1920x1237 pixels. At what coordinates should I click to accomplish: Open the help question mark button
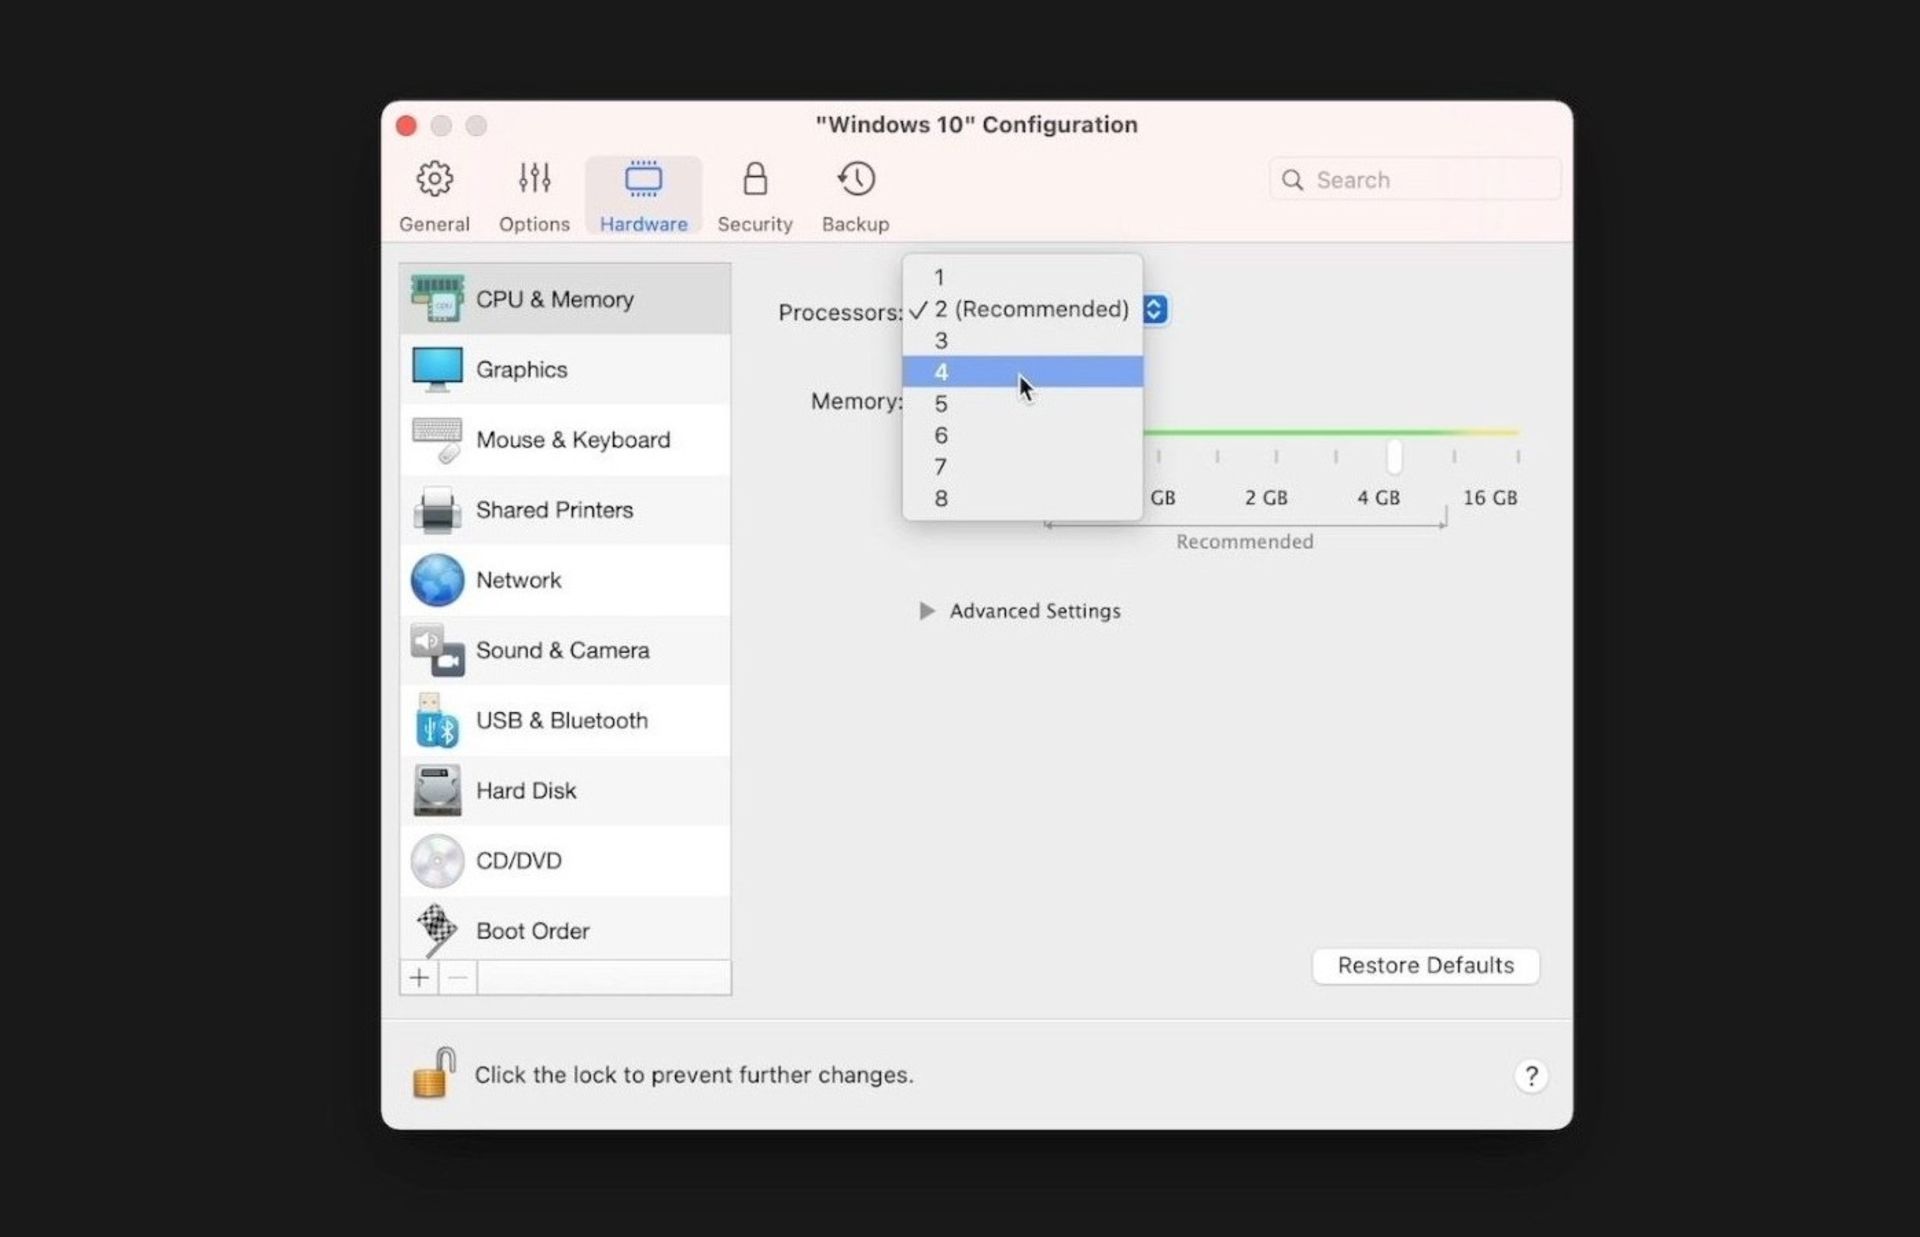pyautogui.click(x=1530, y=1075)
